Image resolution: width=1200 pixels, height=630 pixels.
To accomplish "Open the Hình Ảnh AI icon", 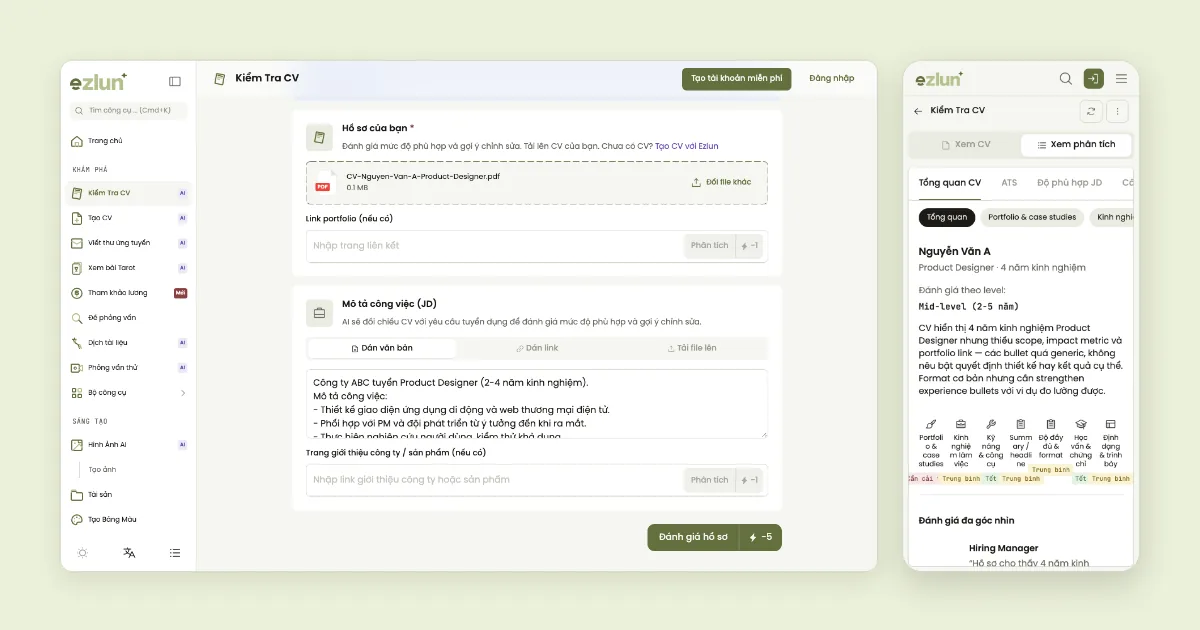I will [77, 445].
